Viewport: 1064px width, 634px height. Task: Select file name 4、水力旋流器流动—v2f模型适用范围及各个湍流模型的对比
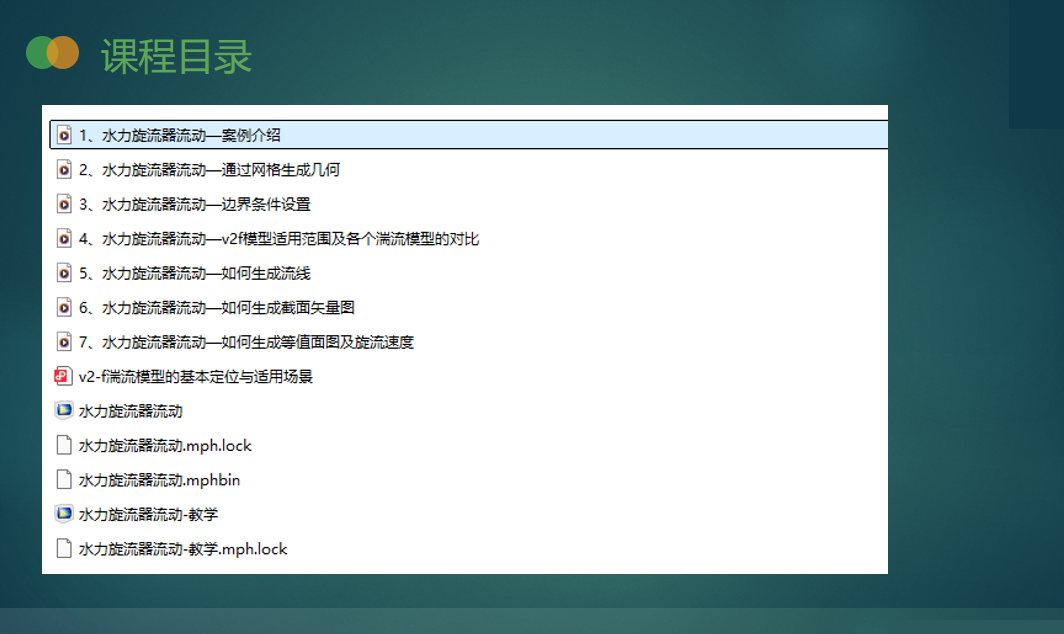click(279, 239)
